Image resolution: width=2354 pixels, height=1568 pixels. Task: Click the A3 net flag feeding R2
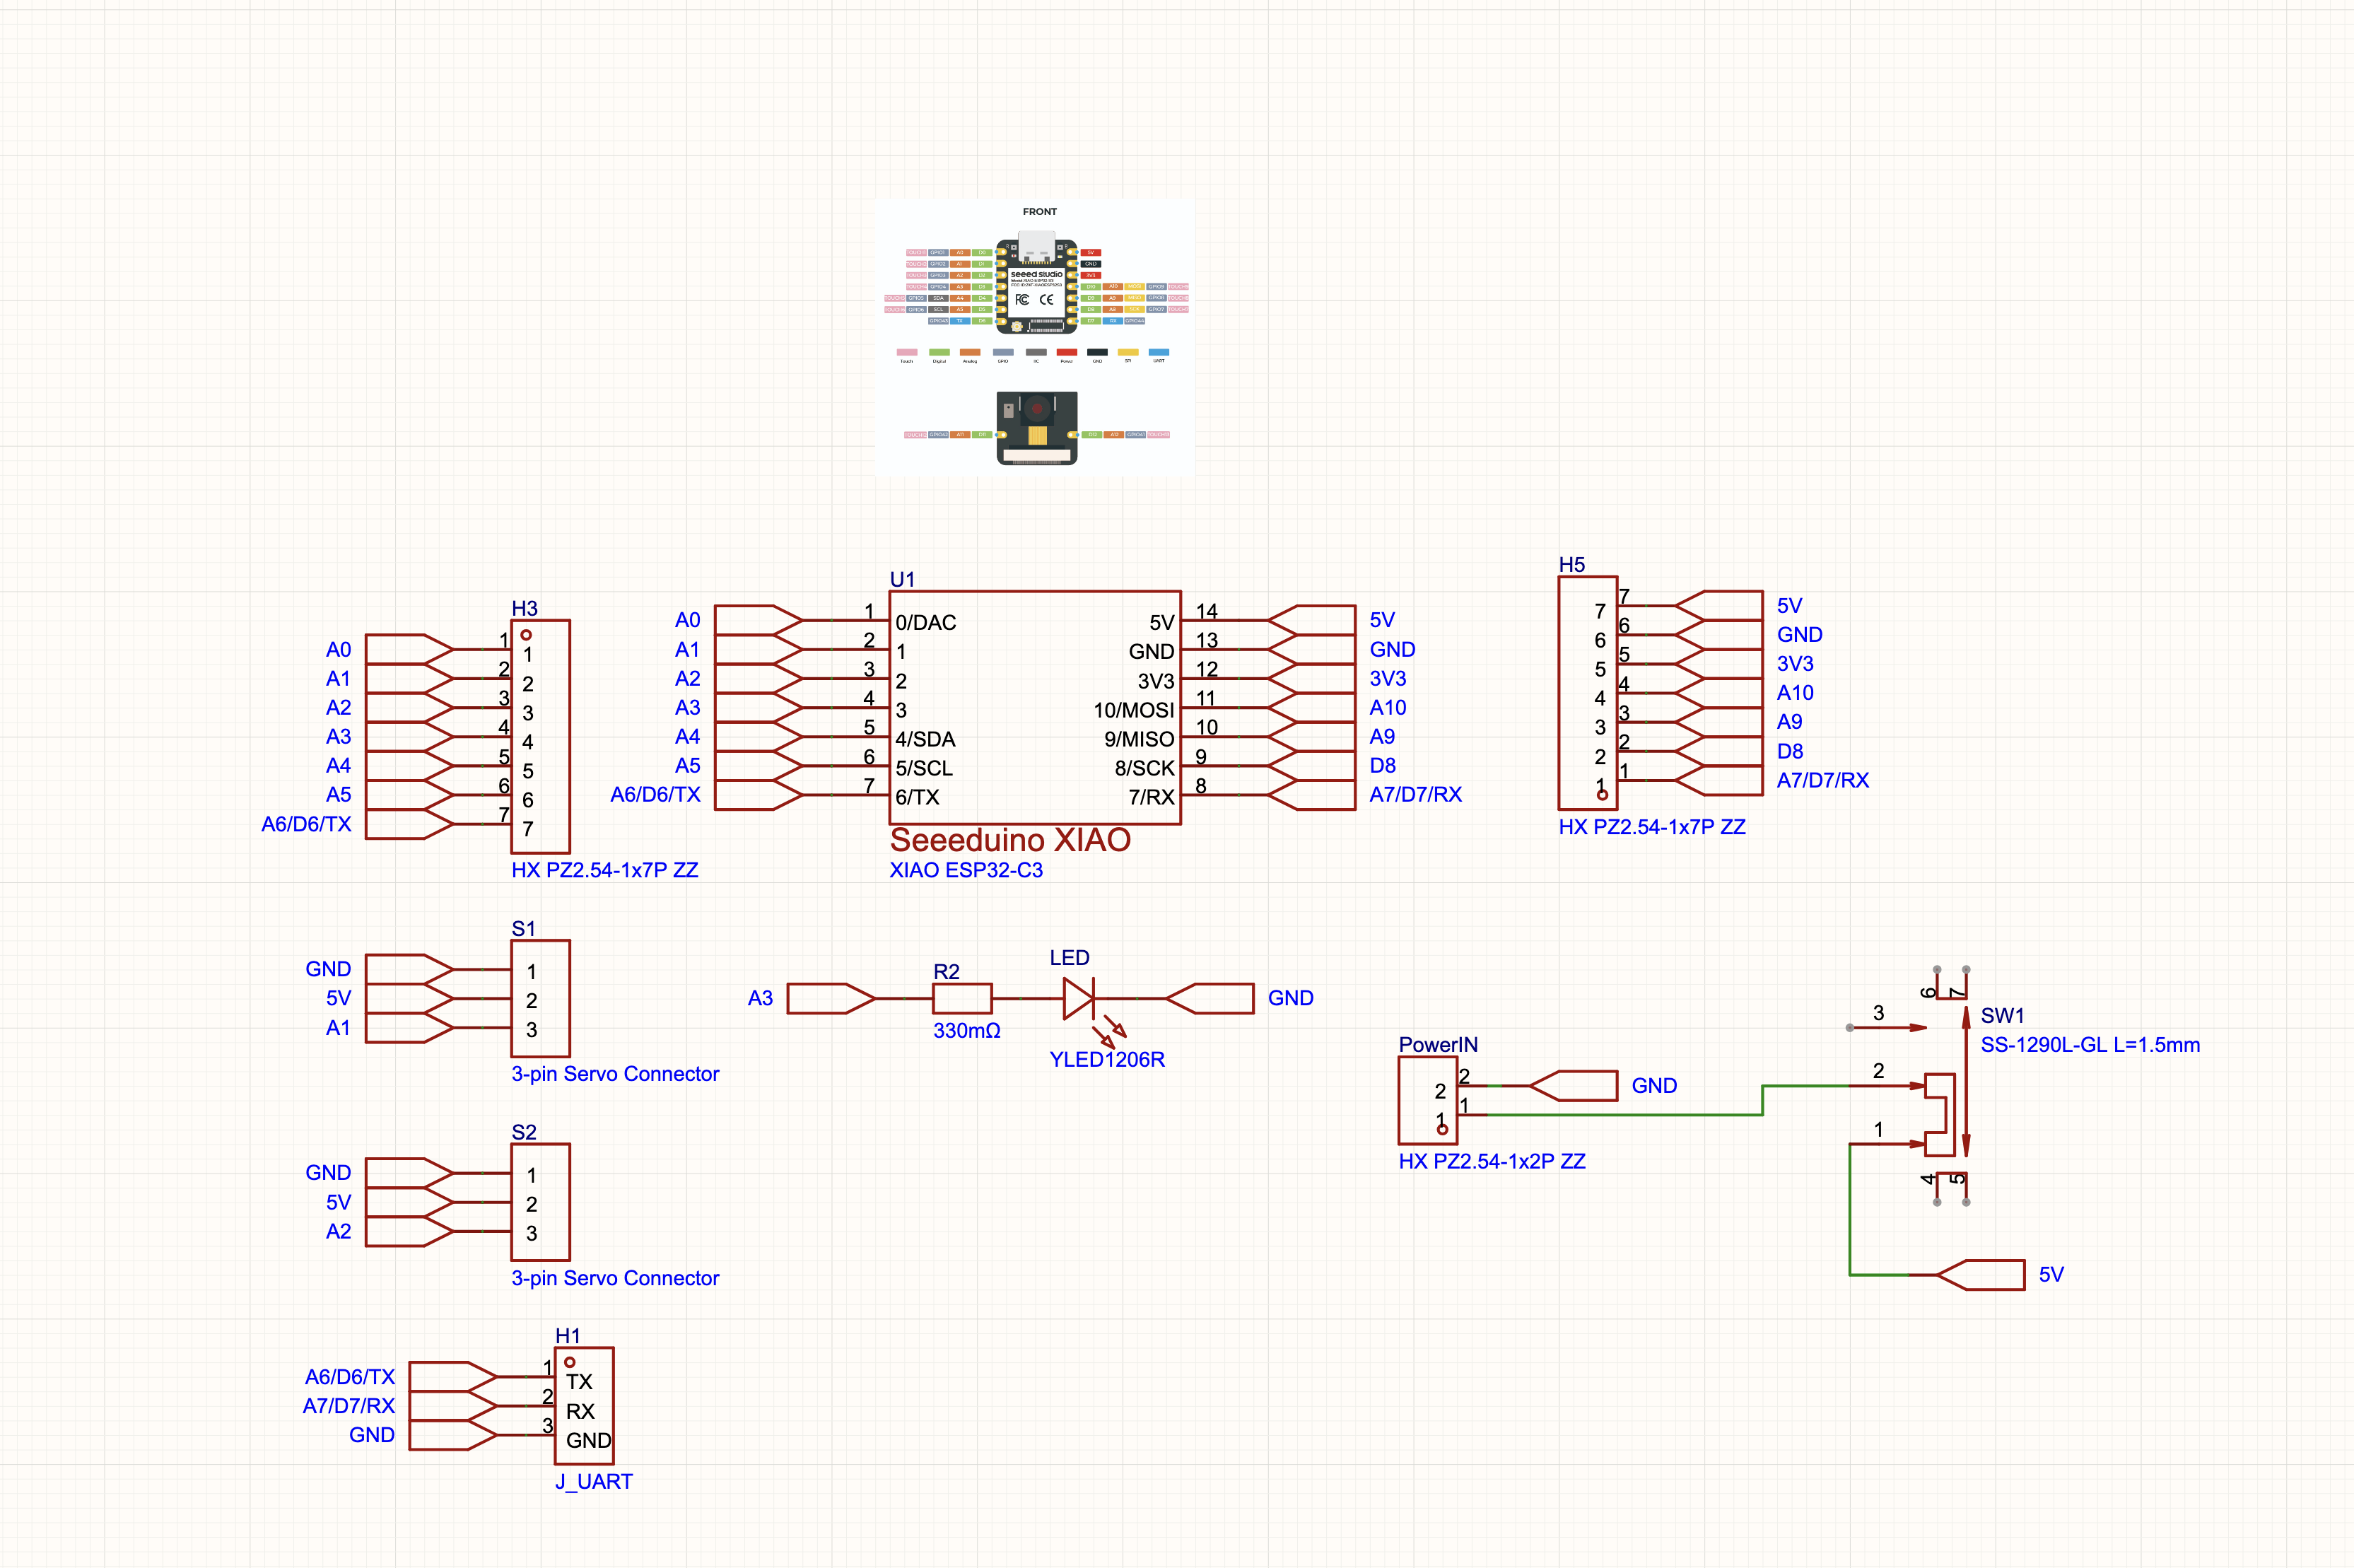(x=831, y=998)
